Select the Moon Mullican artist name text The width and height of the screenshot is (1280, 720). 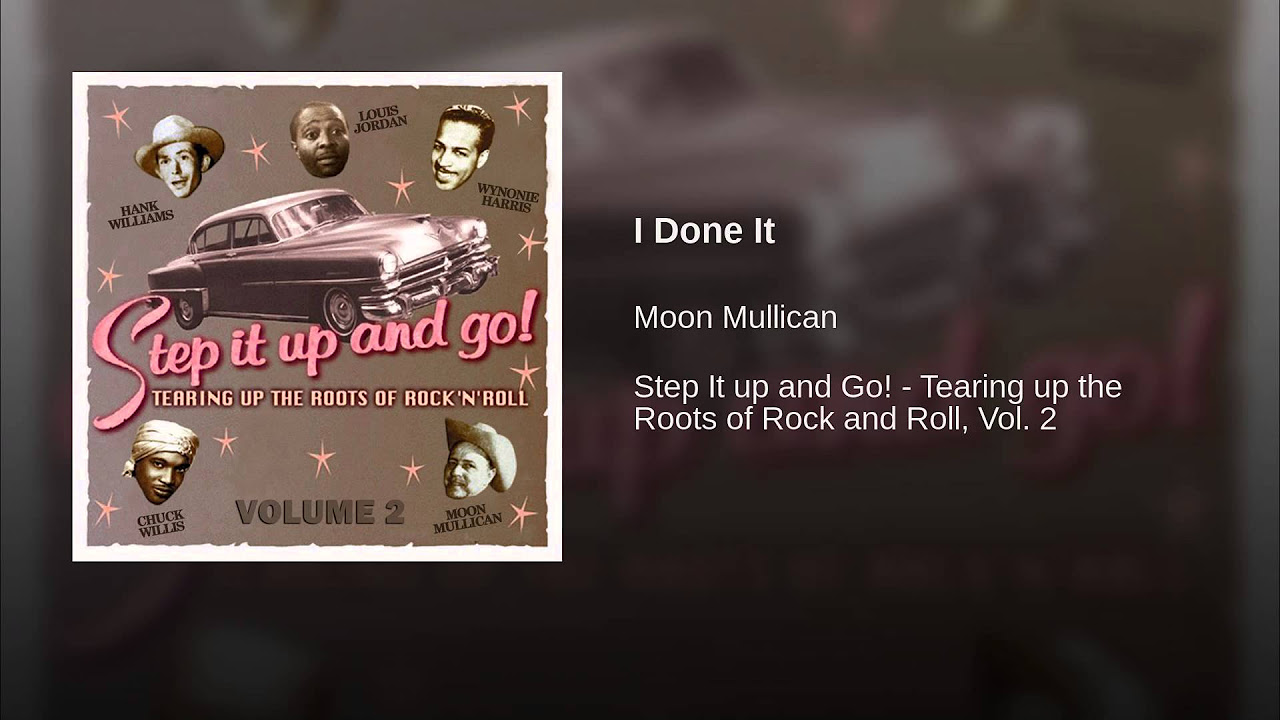coord(735,318)
